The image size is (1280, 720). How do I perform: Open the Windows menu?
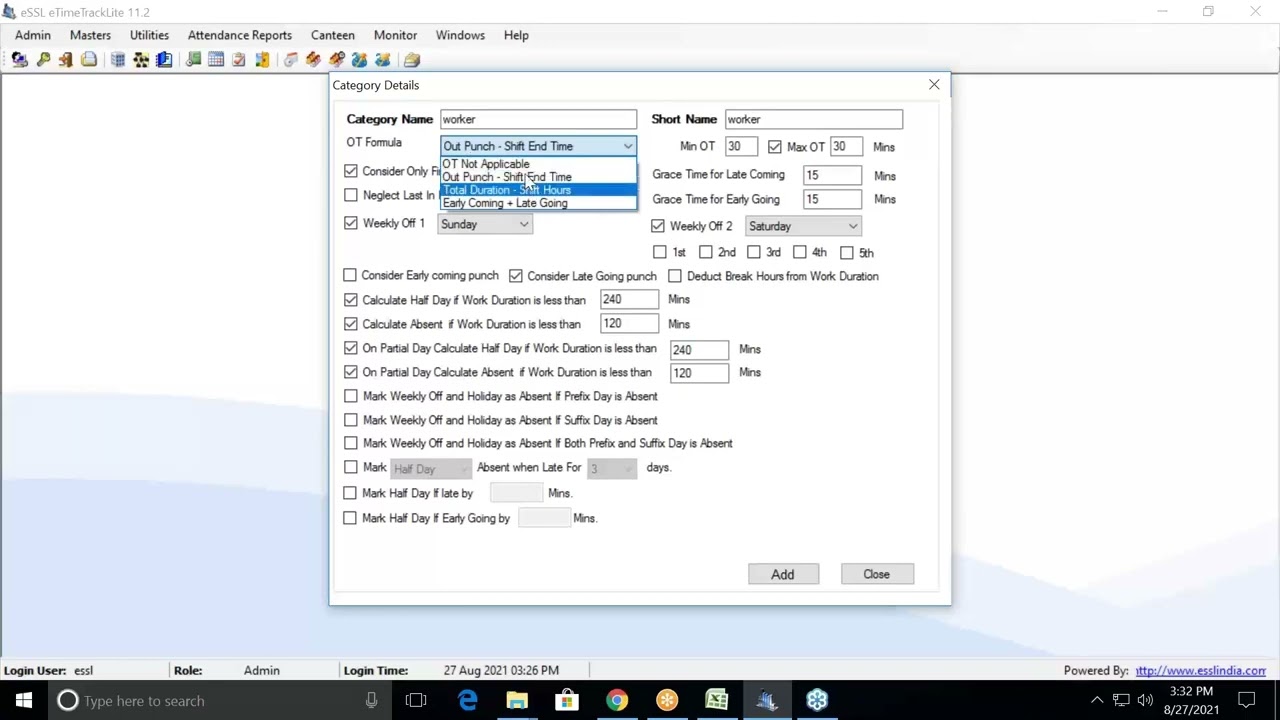(x=460, y=35)
